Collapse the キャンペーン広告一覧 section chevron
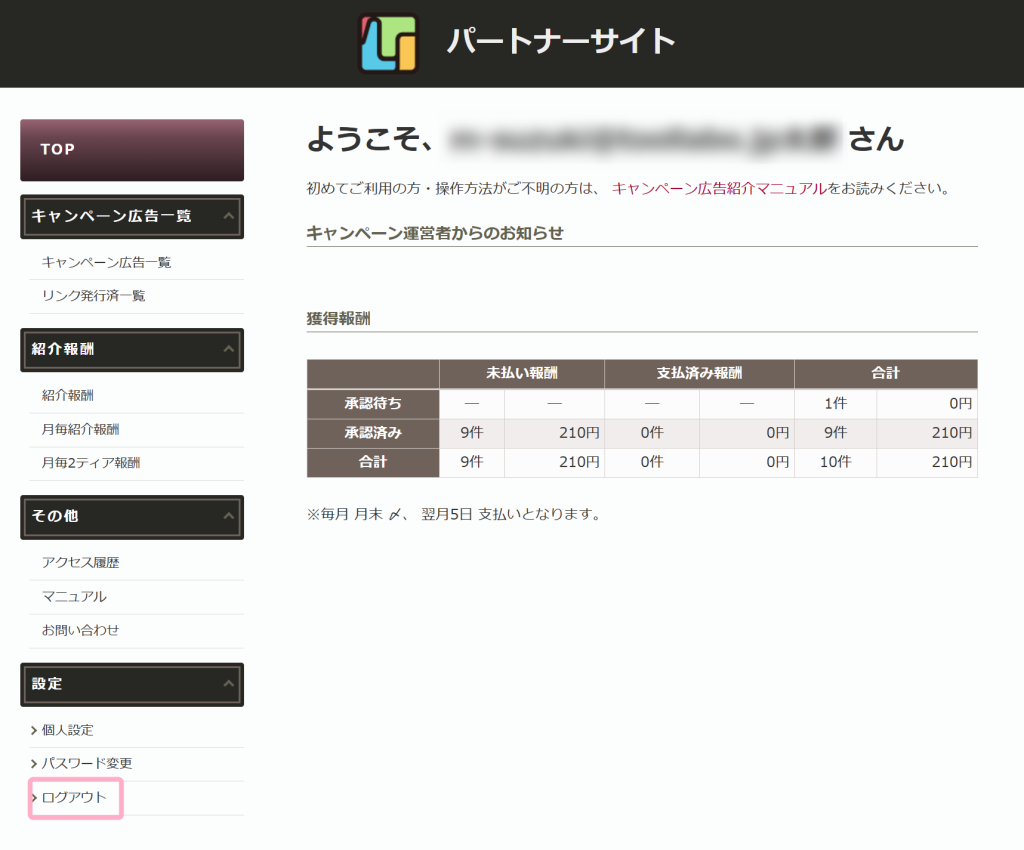 229,216
